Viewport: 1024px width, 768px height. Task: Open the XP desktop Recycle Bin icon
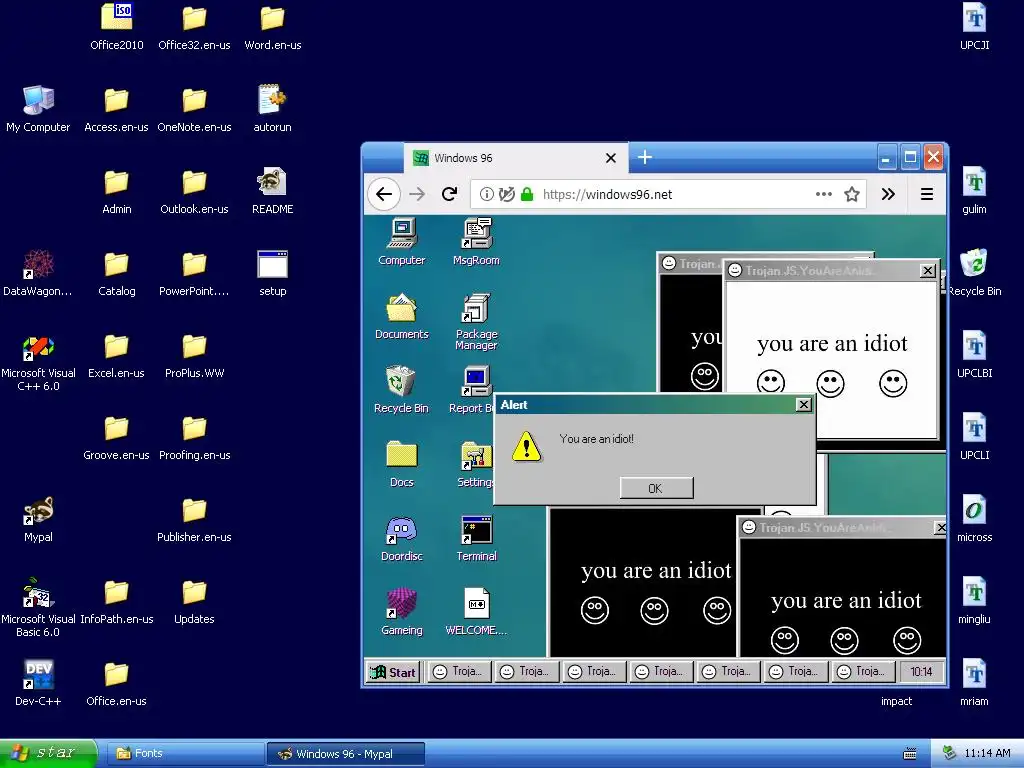coord(974,263)
